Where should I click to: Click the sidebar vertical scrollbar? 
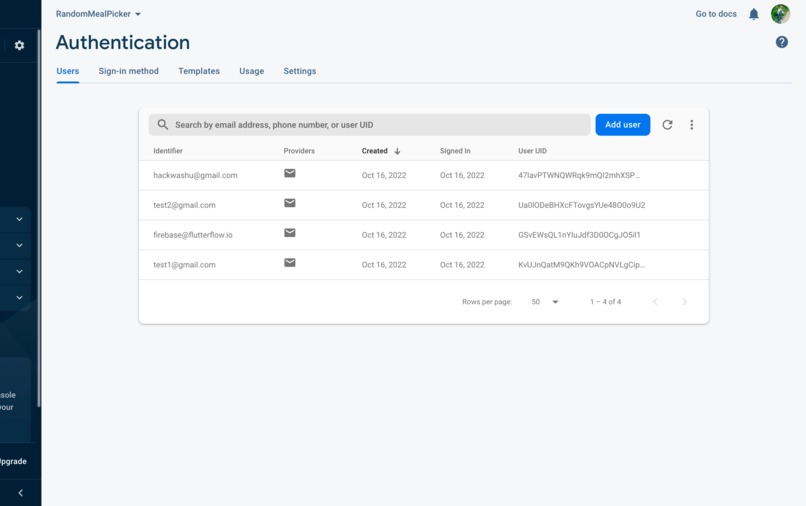click(x=39, y=219)
